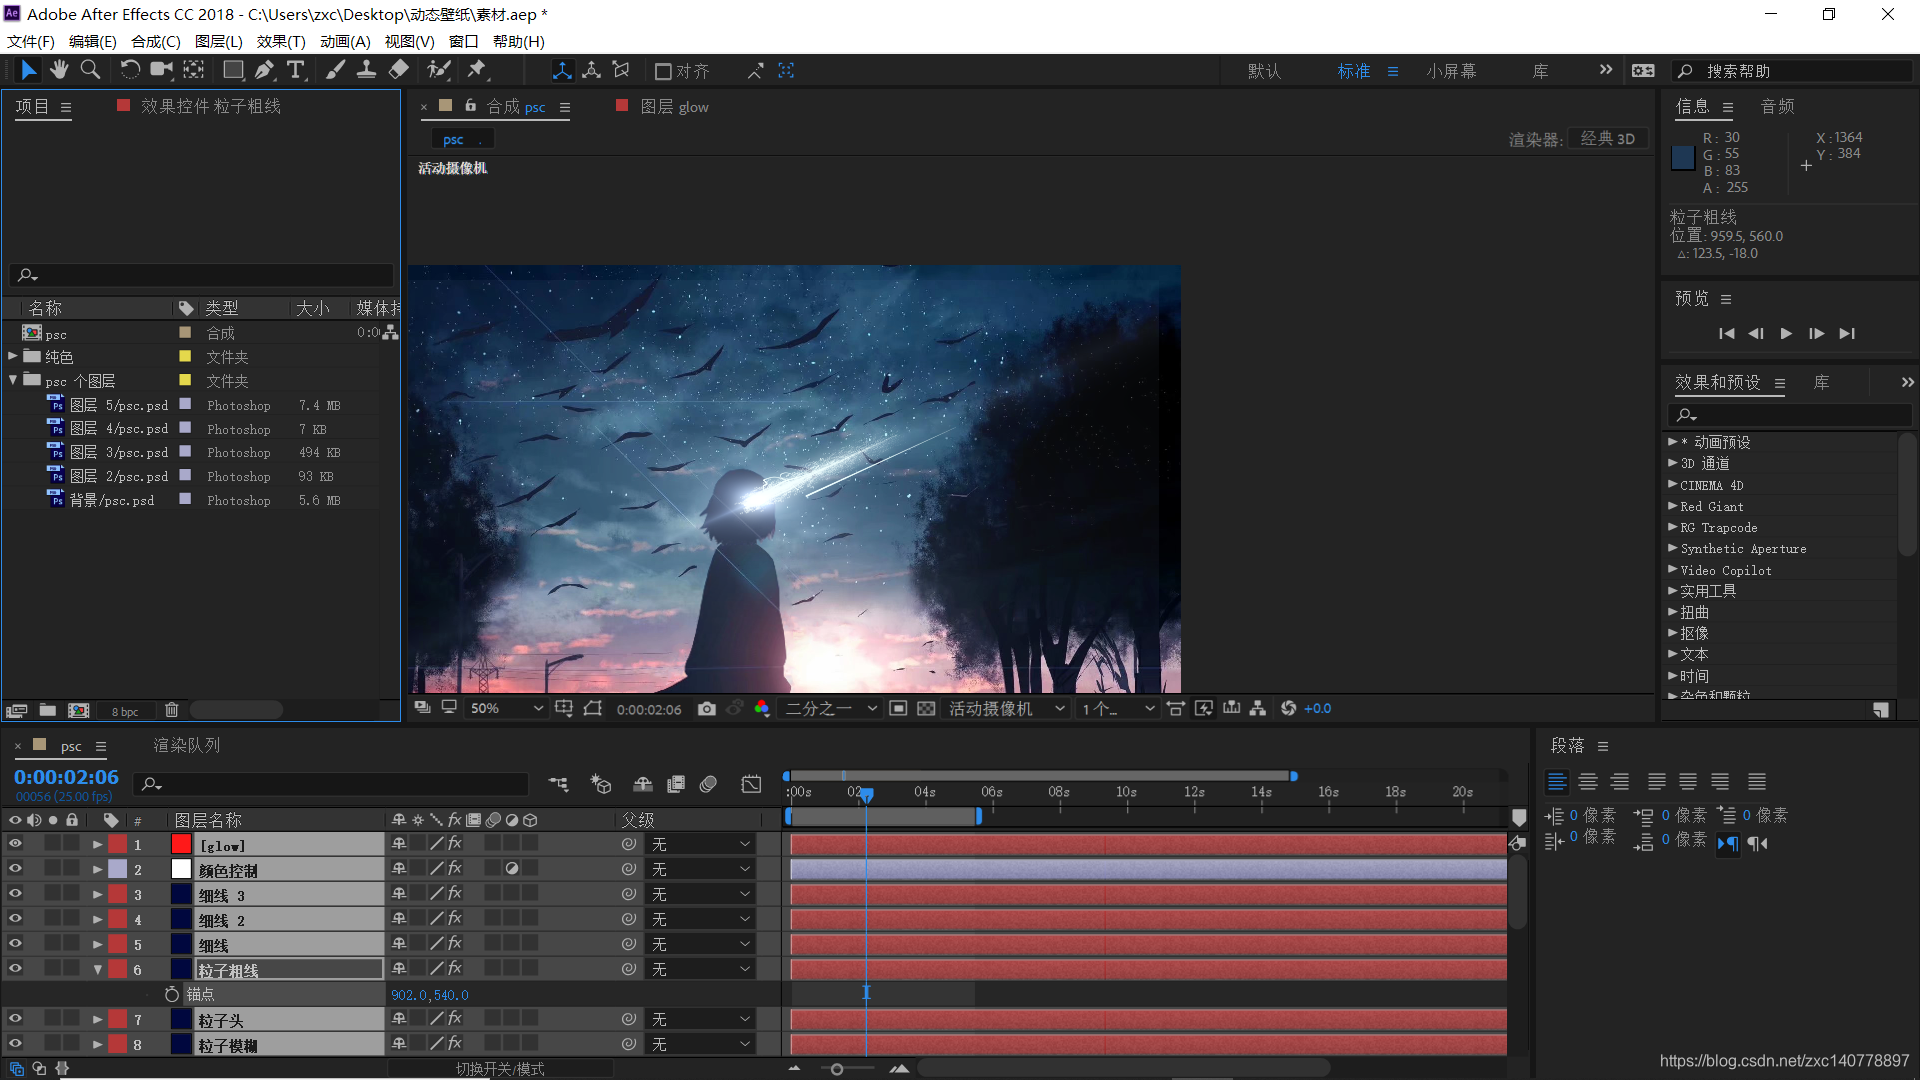The height and width of the screenshot is (1080, 1920).
Task: Click the current time indicator at 02s
Action: click(867, 794)
